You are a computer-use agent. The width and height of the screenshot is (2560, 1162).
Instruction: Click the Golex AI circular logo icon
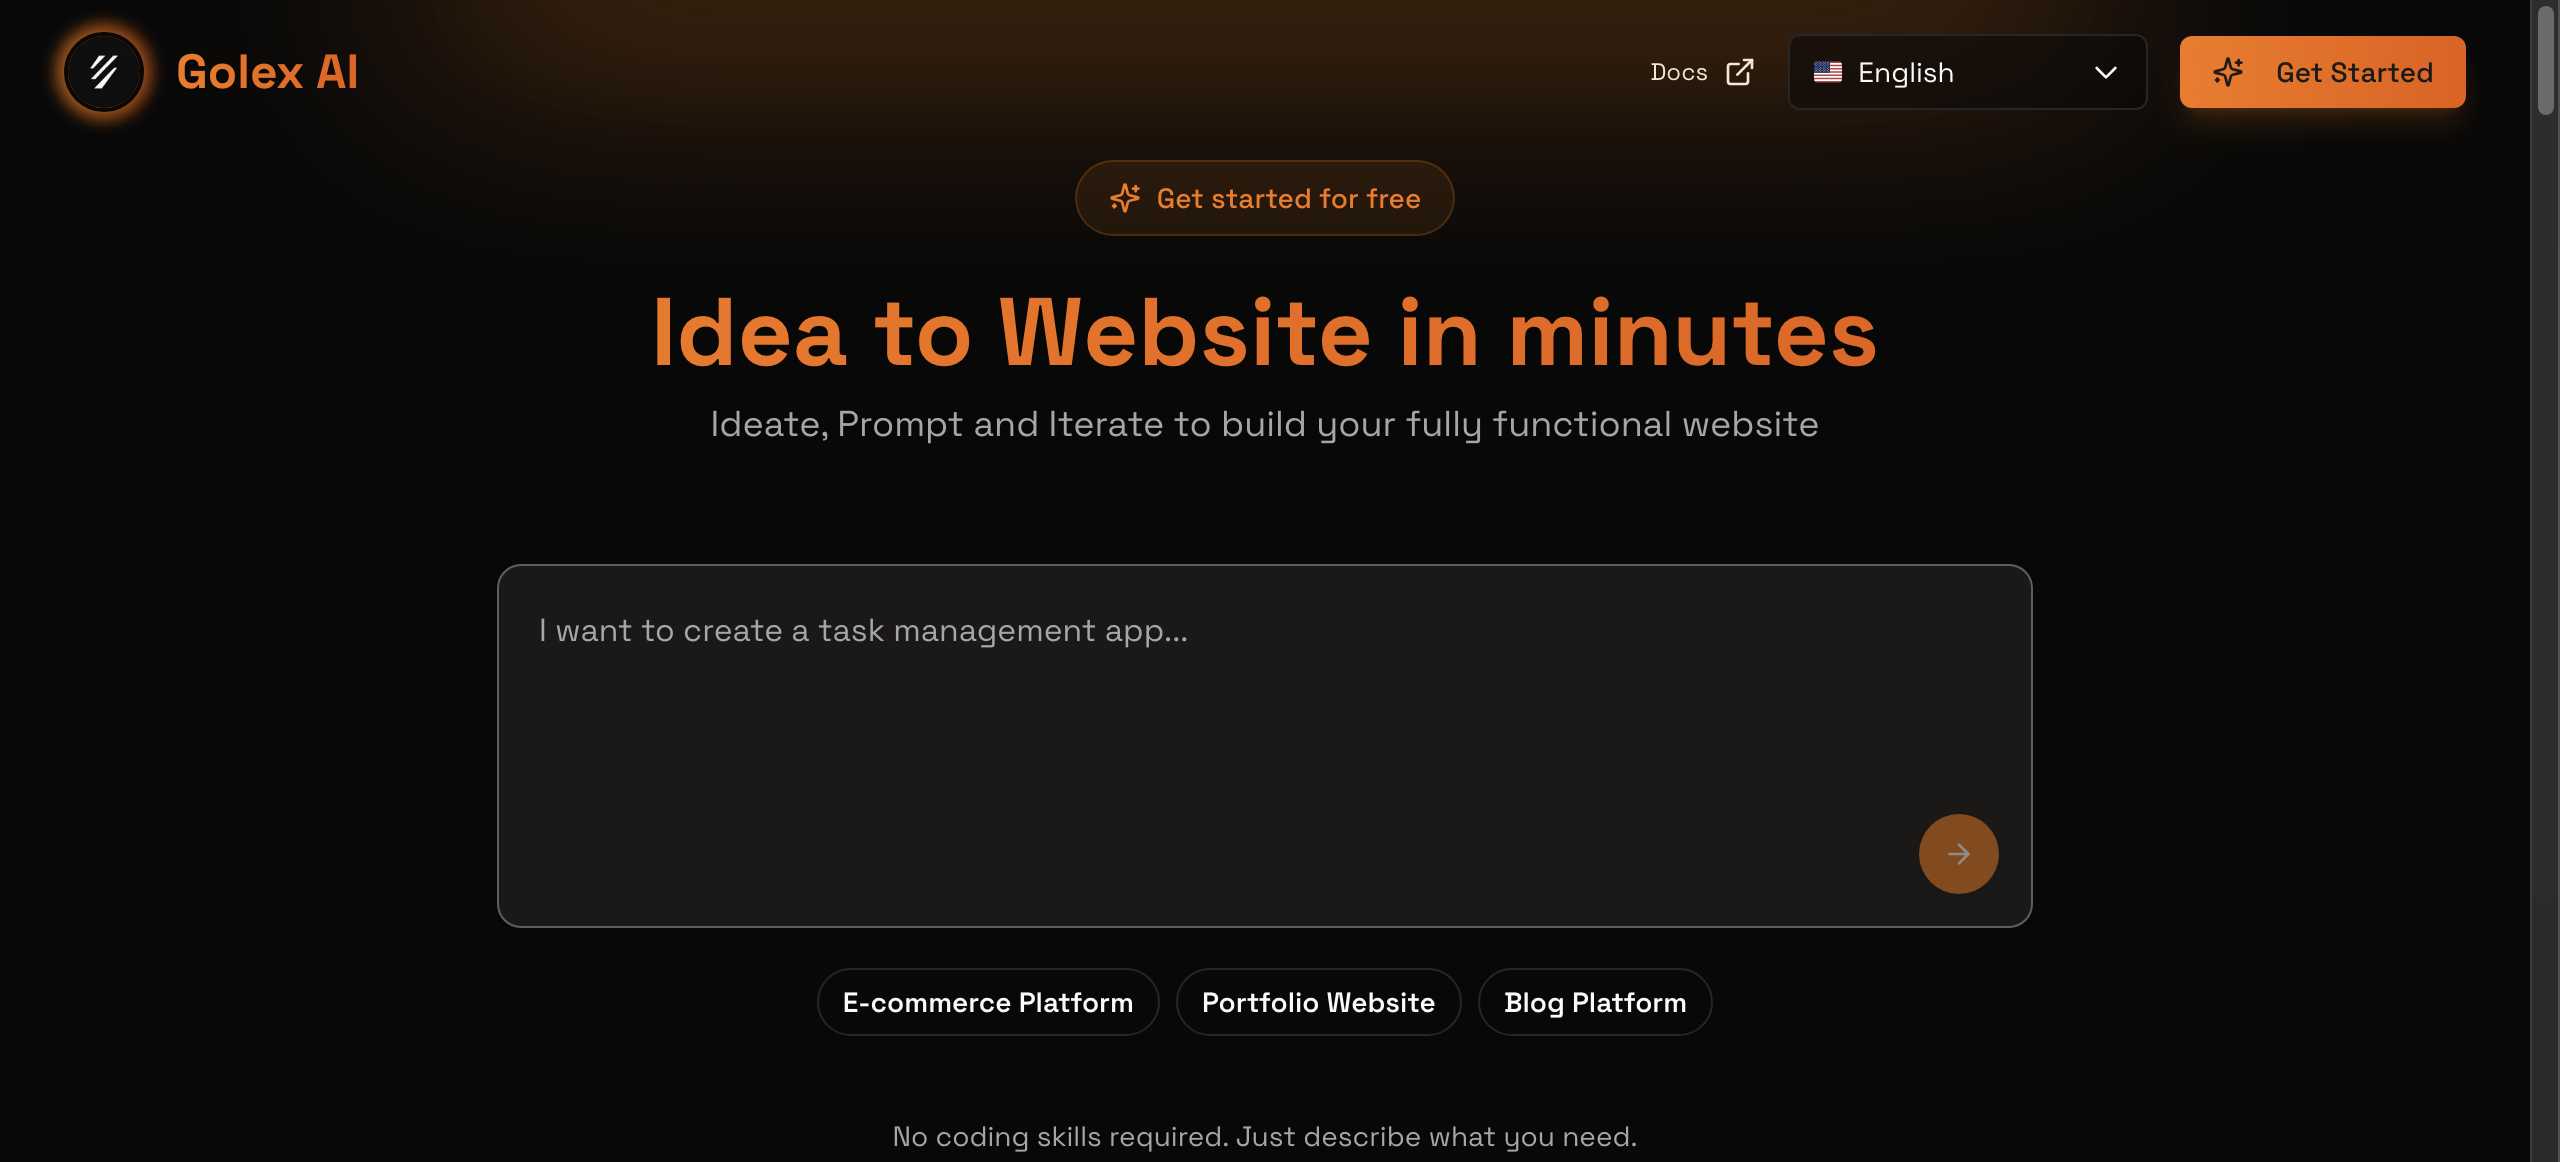[104, 72]
